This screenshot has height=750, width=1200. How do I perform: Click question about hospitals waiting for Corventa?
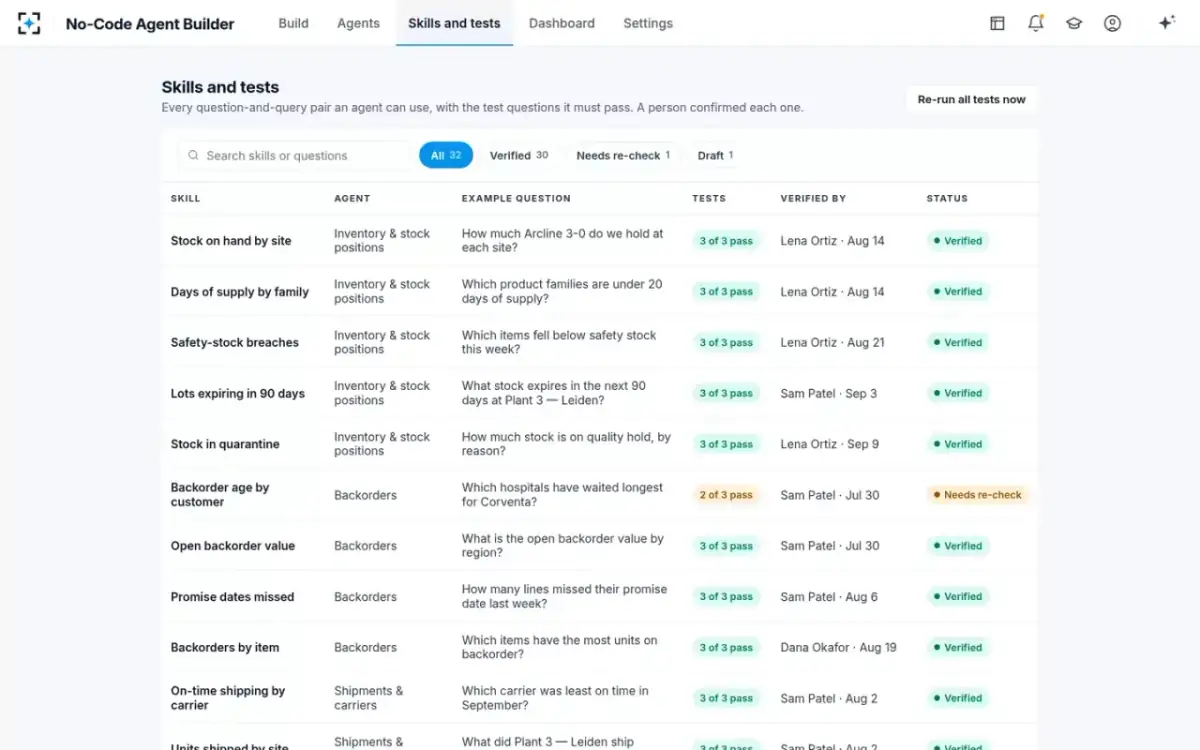[562, 495]
